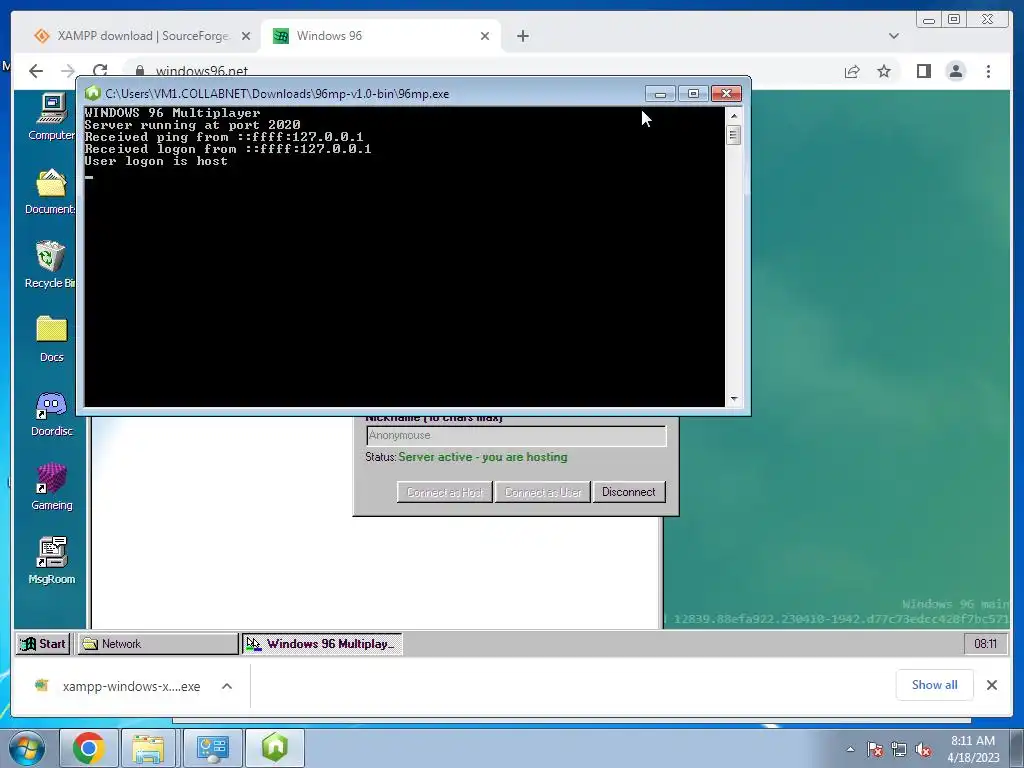Click "Server running at port 2020" line

click(192, 125)
